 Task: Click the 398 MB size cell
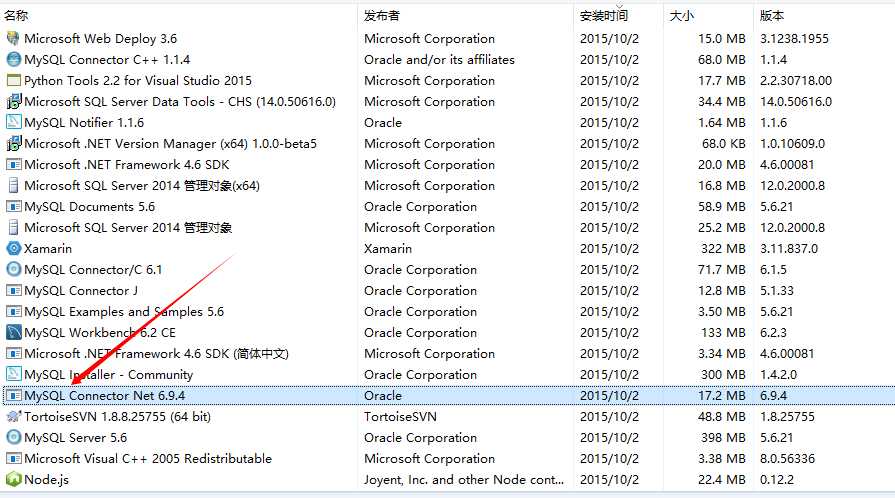[723, 437]
